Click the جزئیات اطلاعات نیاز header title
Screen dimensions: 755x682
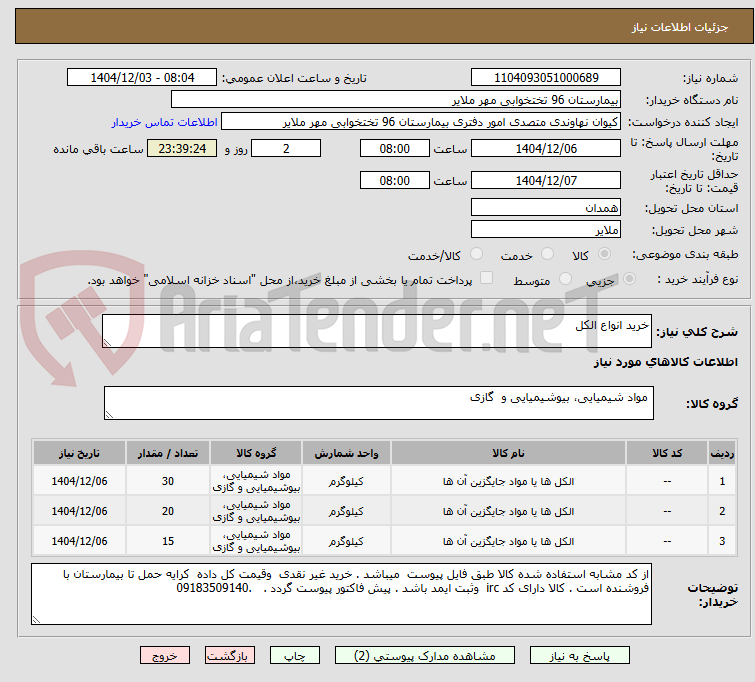[680, 27]
